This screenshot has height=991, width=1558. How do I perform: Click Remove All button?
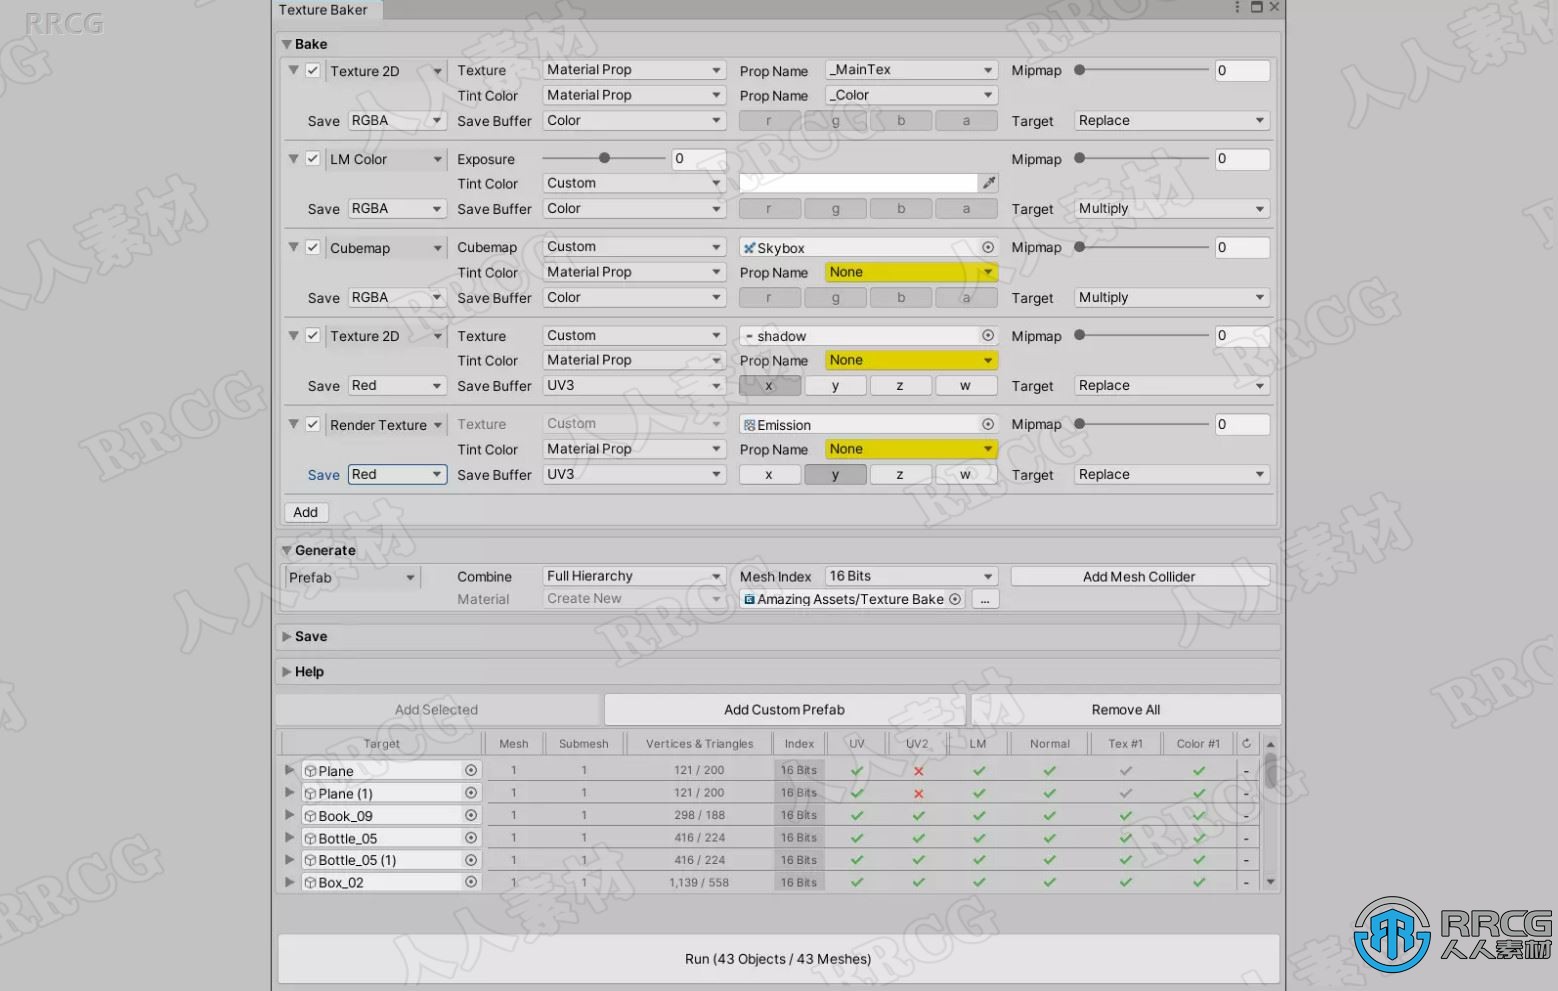(1126, 709)
